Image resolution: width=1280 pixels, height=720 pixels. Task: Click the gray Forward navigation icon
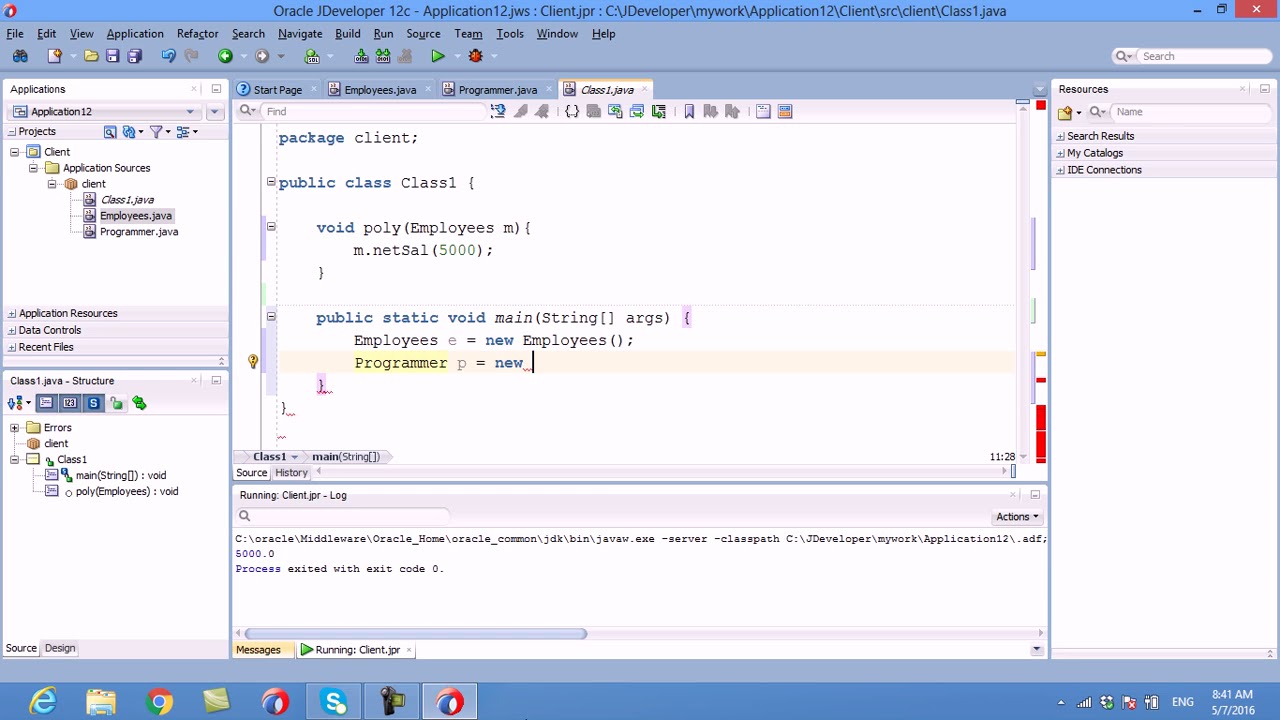262,56
